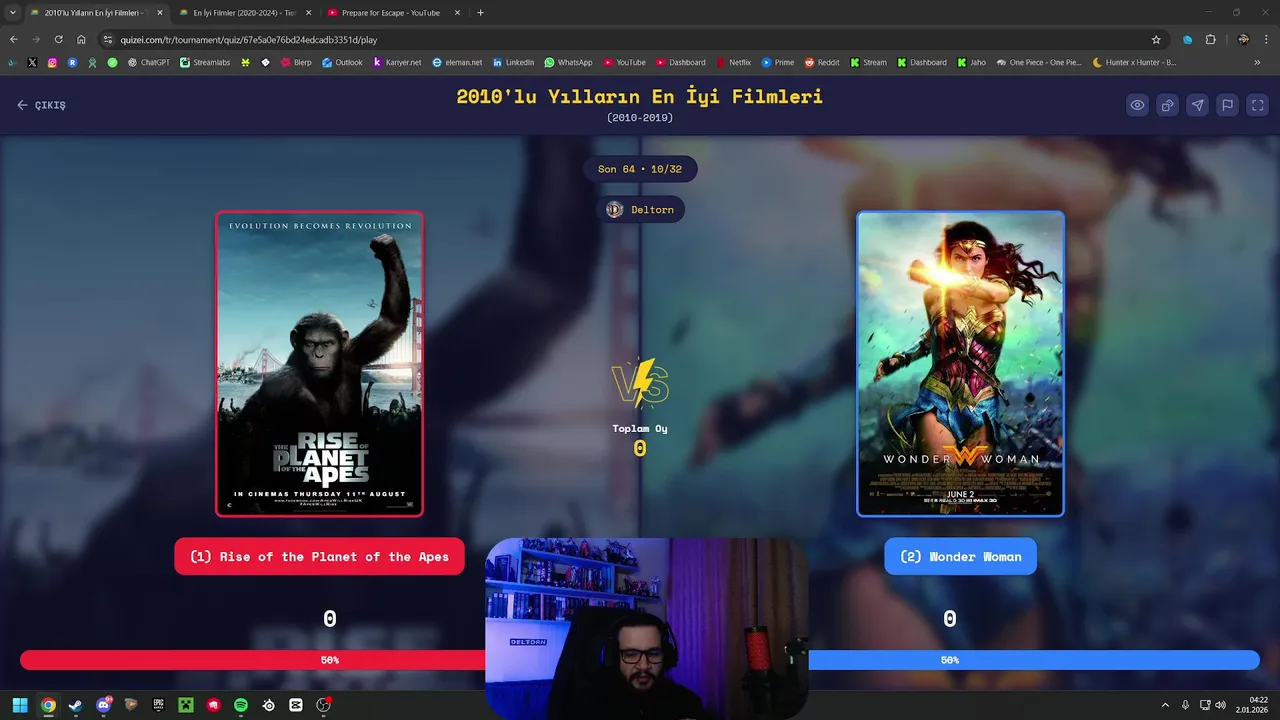Expand the system tray hidden icons arrow

[1165, 705]
